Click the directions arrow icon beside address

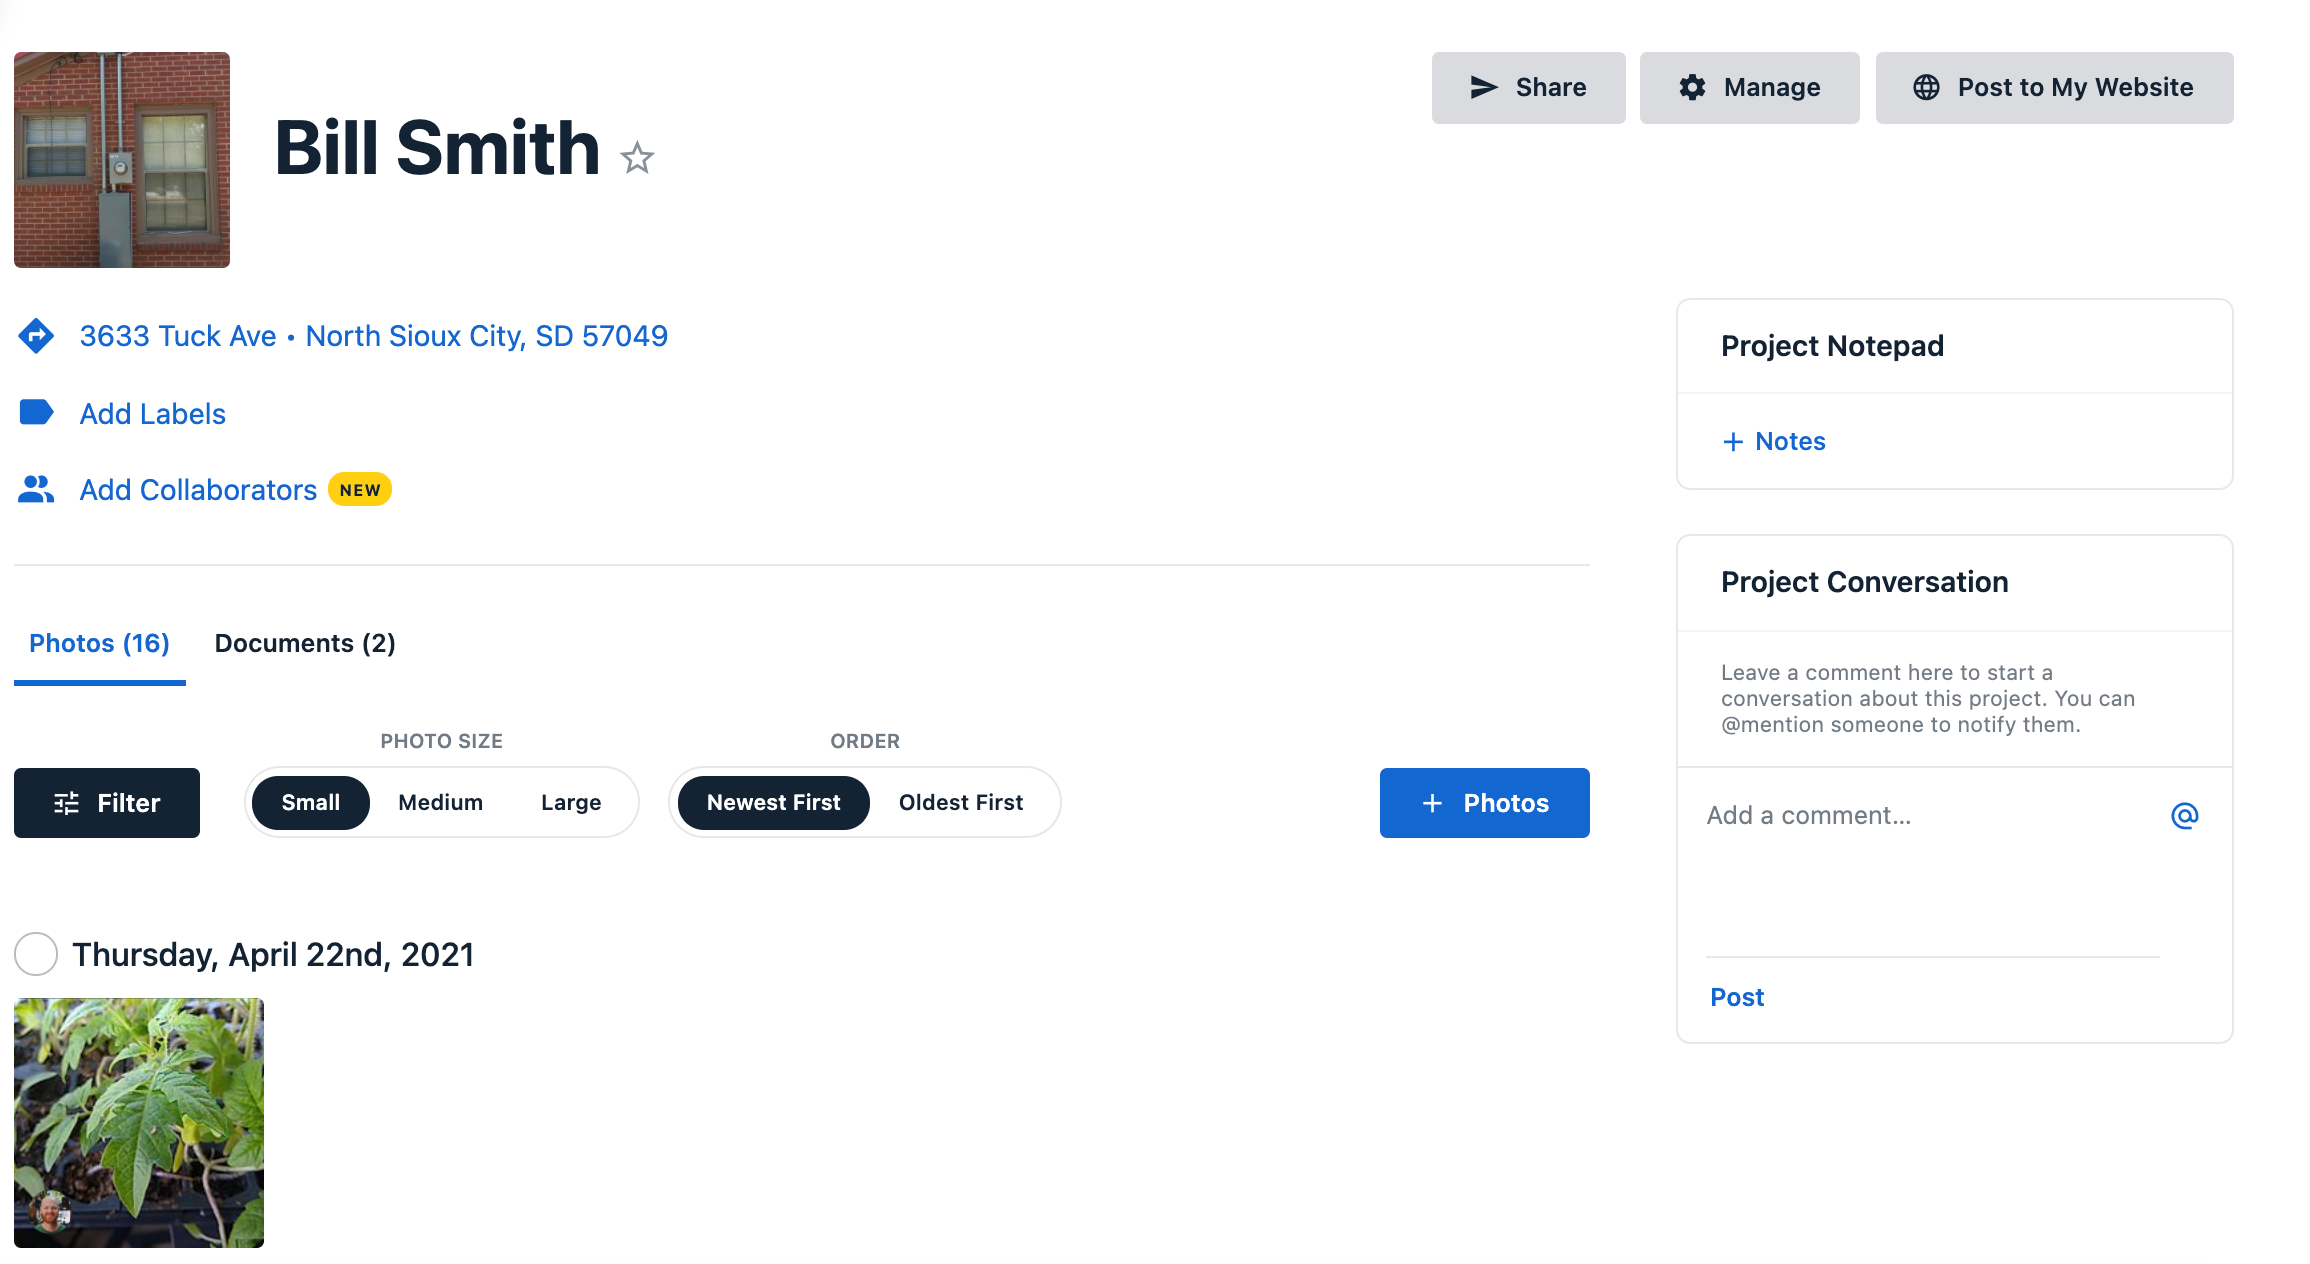click(x=36, y=336)
